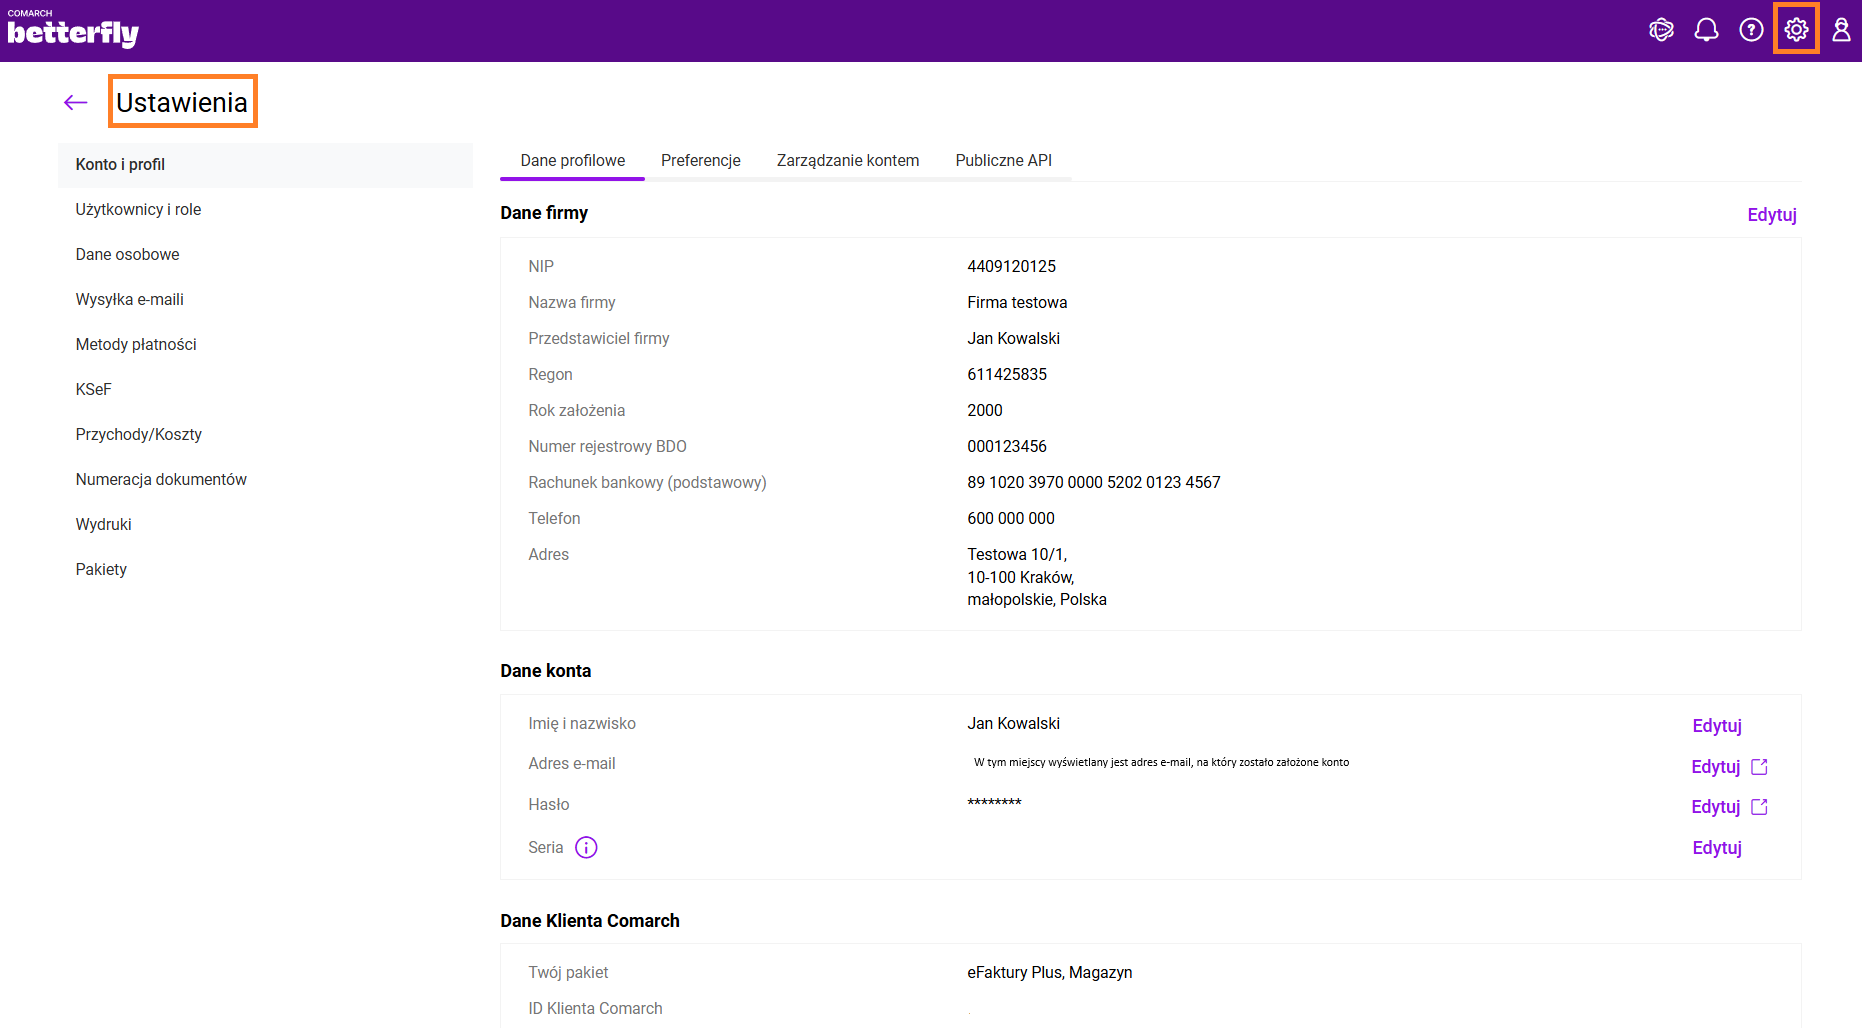Switch to the Preferencje tab
This screenshot has height=1028, width=1862.
click(700, 161)
